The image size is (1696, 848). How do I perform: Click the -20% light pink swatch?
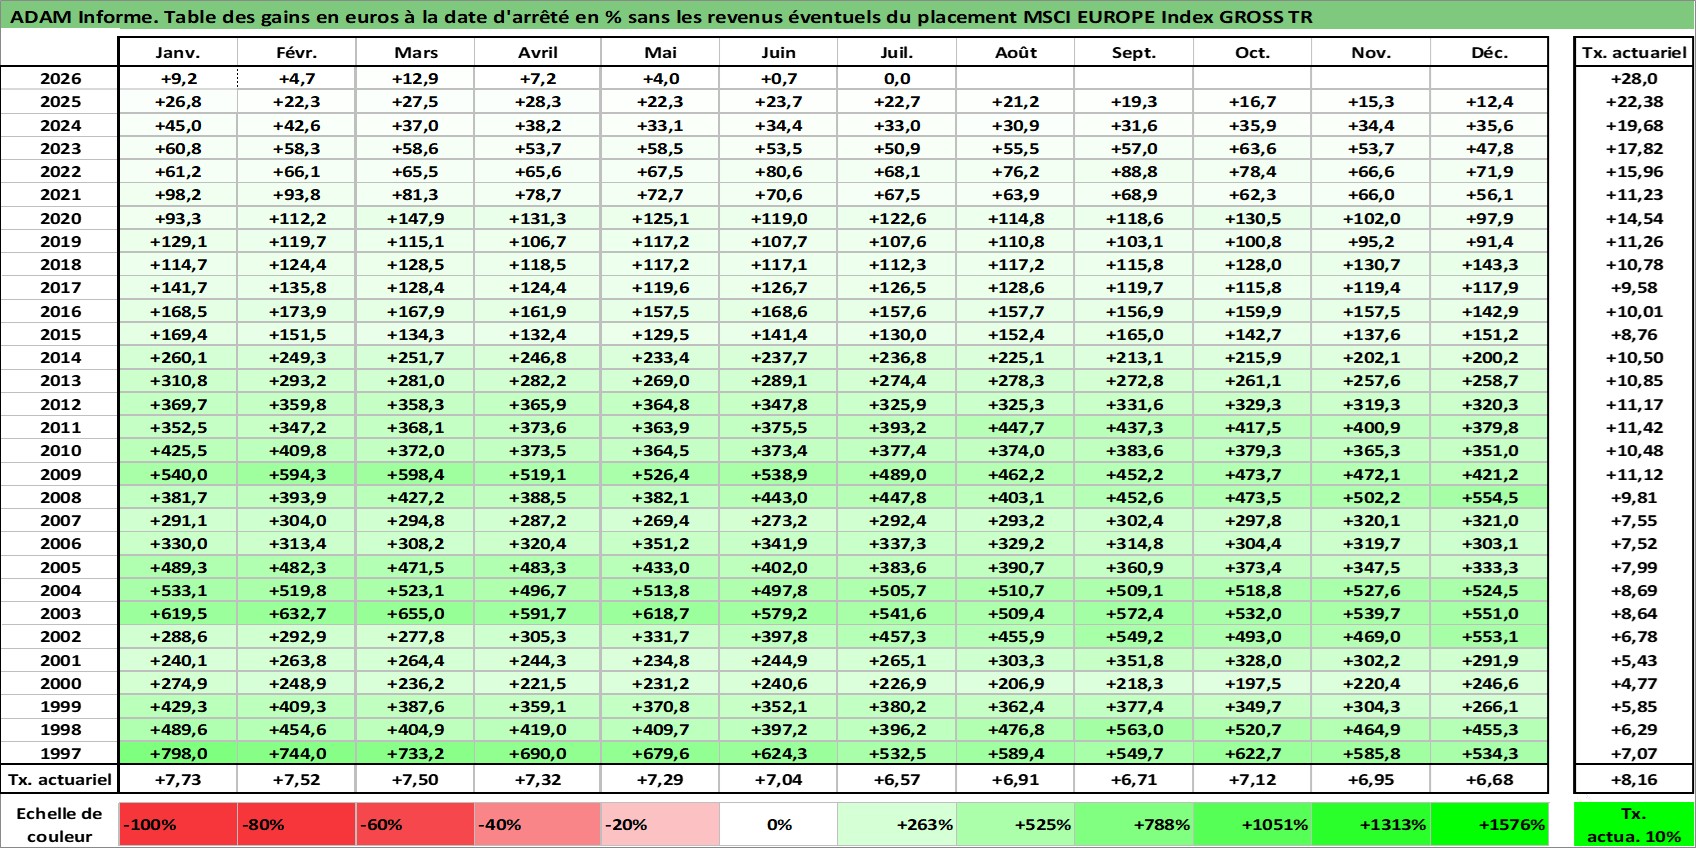coord(660,824)
